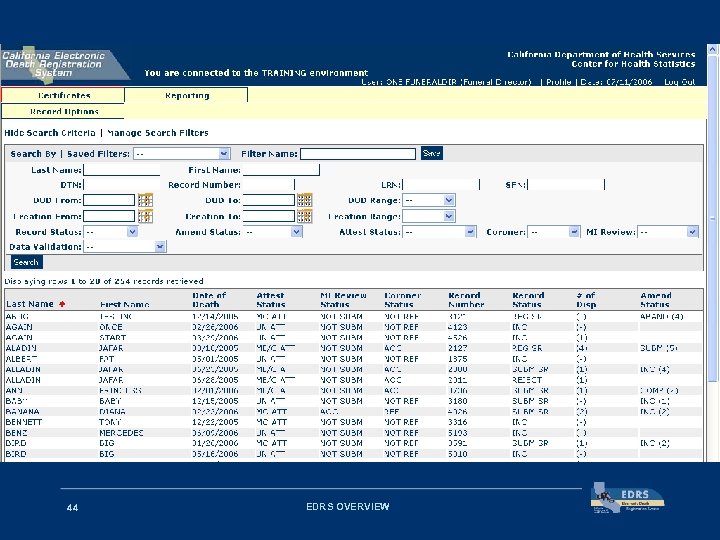Click into the SFN field
This screenshot has width=720, height=540.
coord(566,185)
